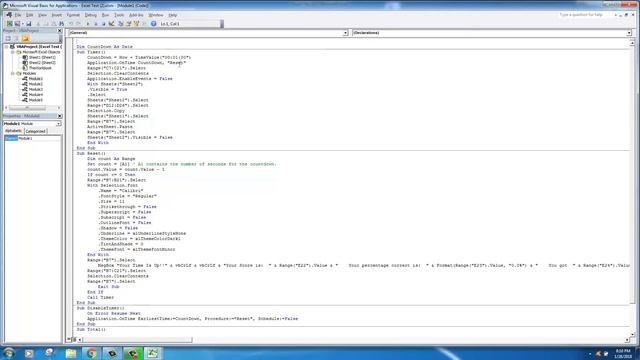Open the Run menu

pos(105,15)
